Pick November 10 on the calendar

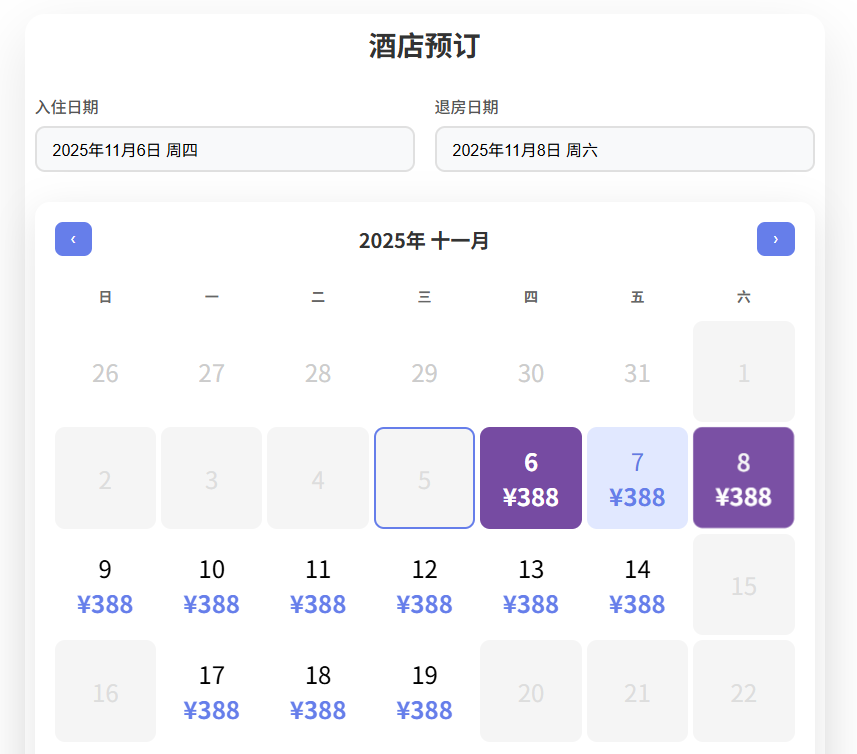tap(212, 585)
